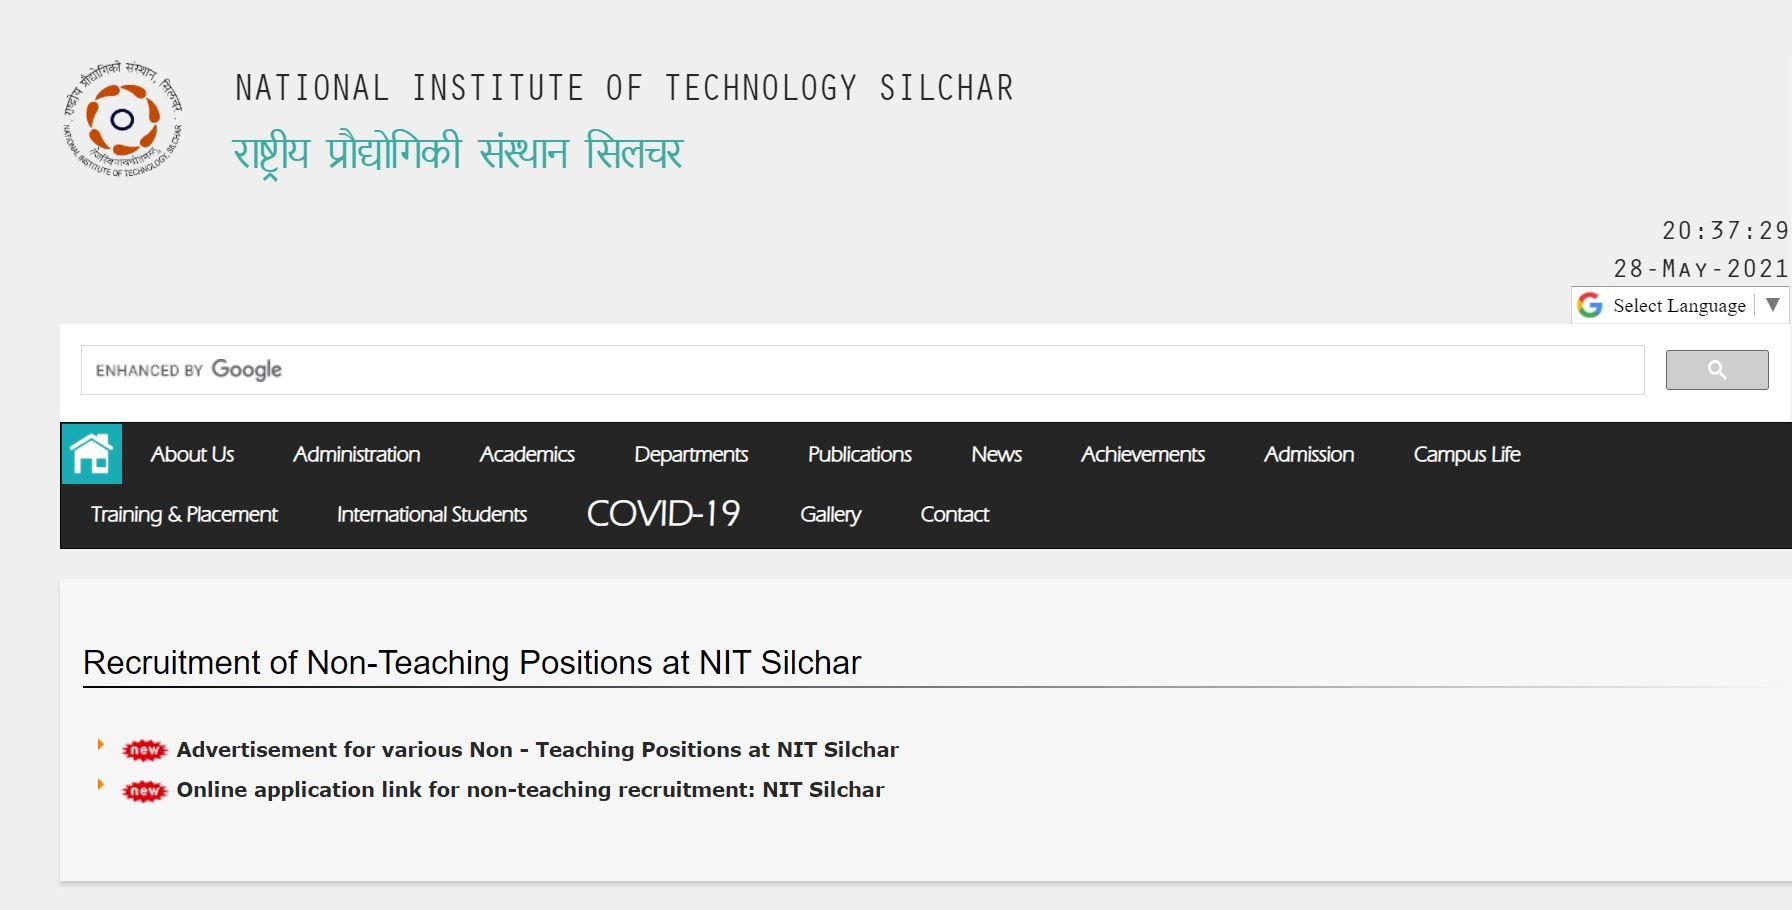Open Online application link for non-teaching recruitment
The height and width of the screenshot is (910, 1792).
pyautogui.click(x=531, y=790)
